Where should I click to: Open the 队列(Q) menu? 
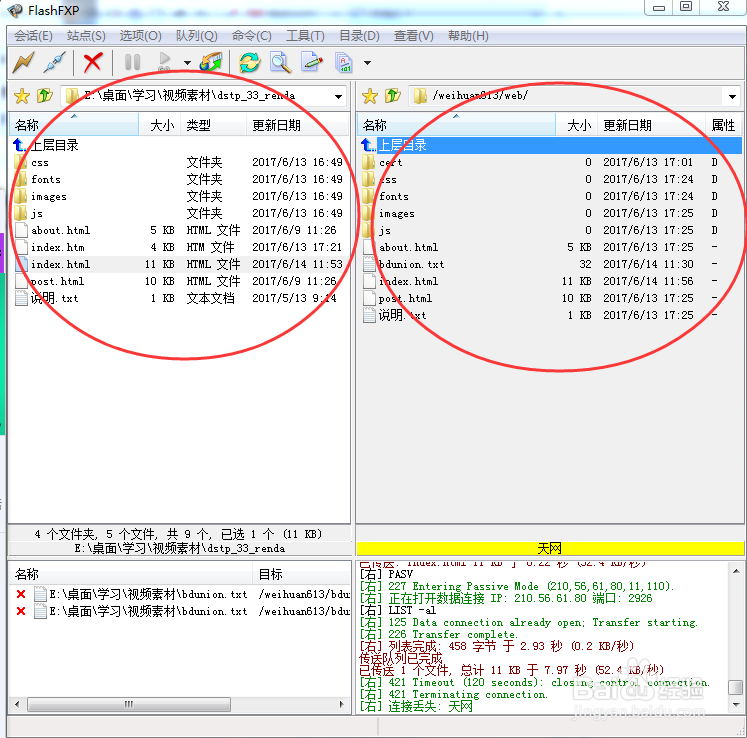(x=196, y=36)
